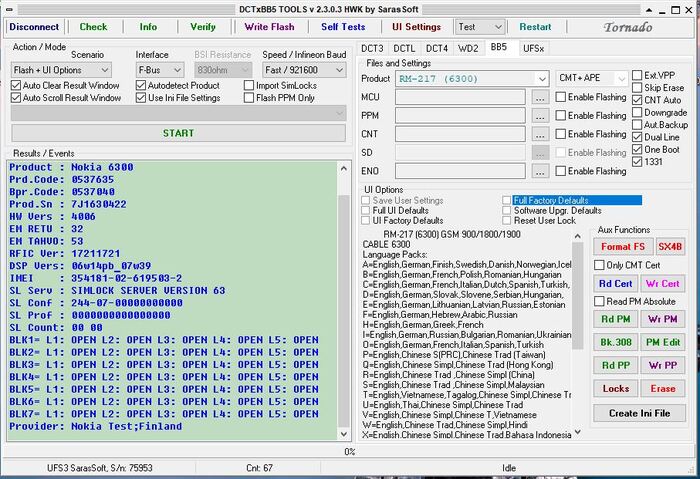
Task: Toggle the Ext.VPP checkbox
Action: (638, 75)
